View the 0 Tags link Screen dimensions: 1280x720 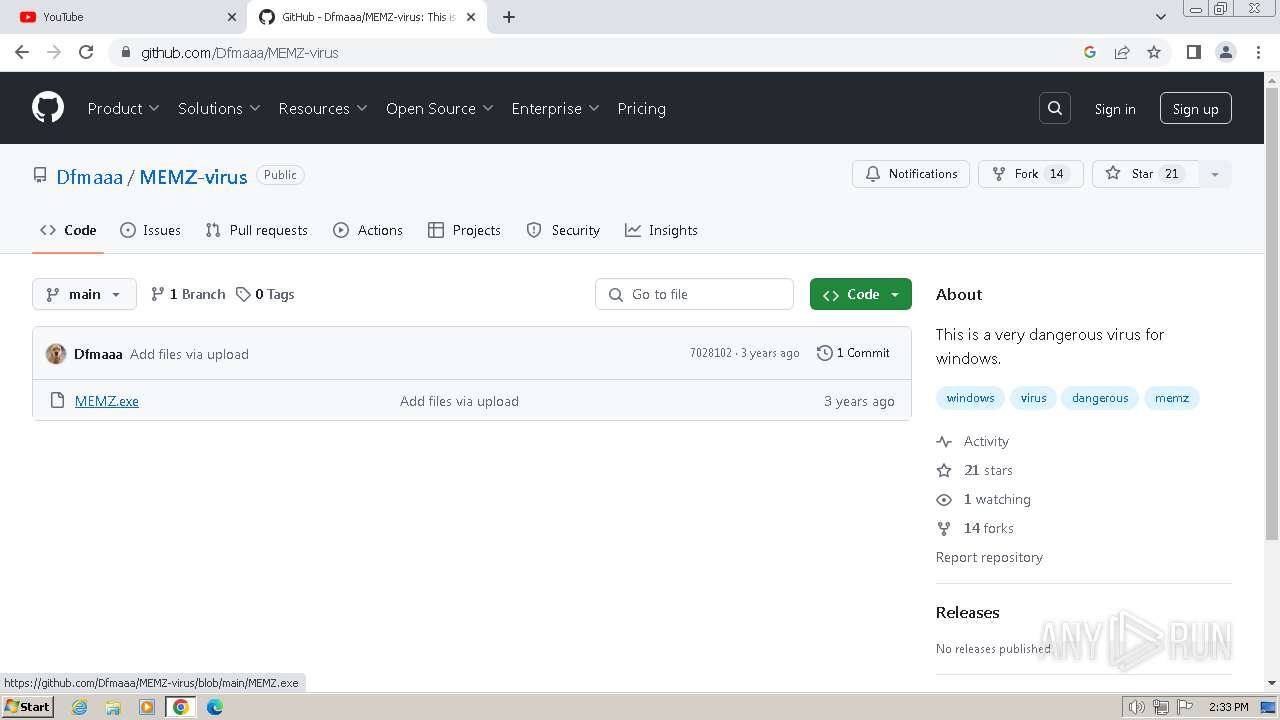click(x=265, y=294)
